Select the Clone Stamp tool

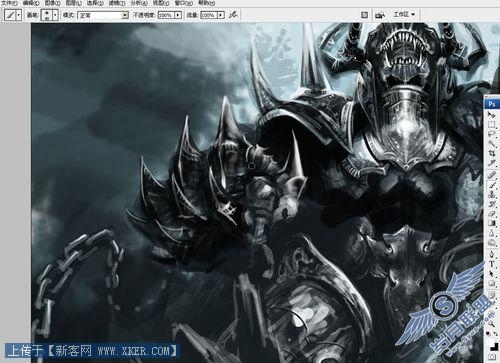pos(492,194)
